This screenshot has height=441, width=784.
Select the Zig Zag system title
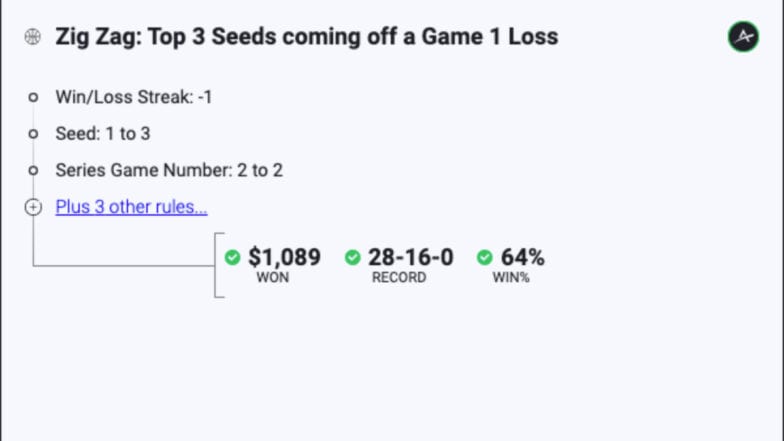(306, 37)
